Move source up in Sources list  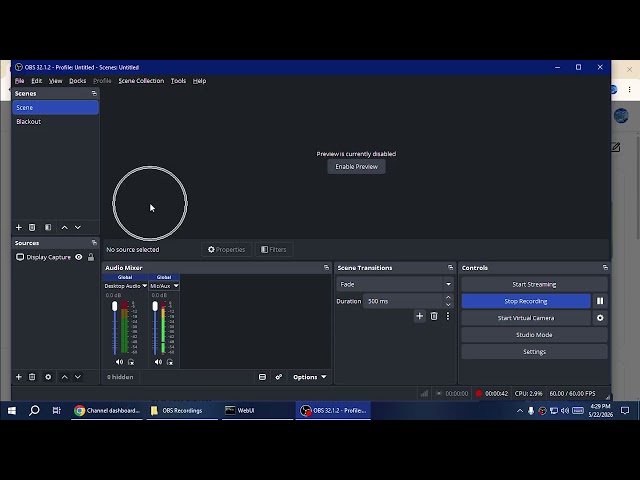click(64, 377)
